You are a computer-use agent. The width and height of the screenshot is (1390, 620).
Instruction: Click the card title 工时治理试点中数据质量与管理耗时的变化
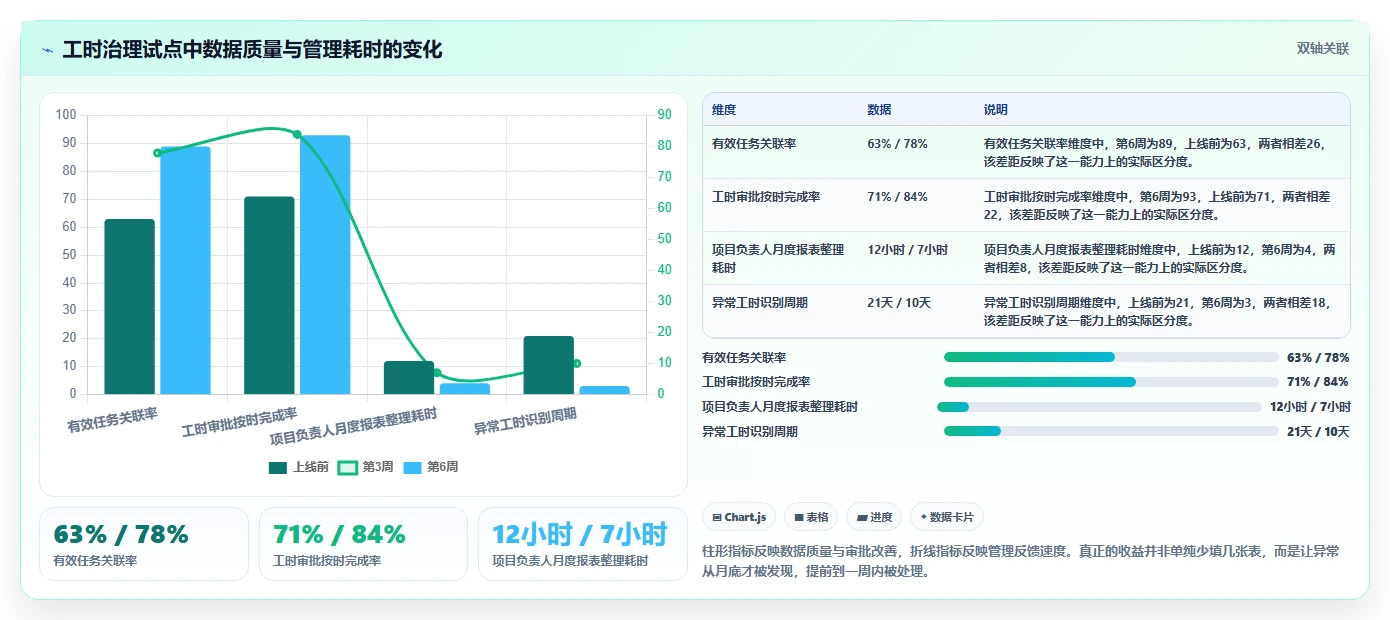252,50
